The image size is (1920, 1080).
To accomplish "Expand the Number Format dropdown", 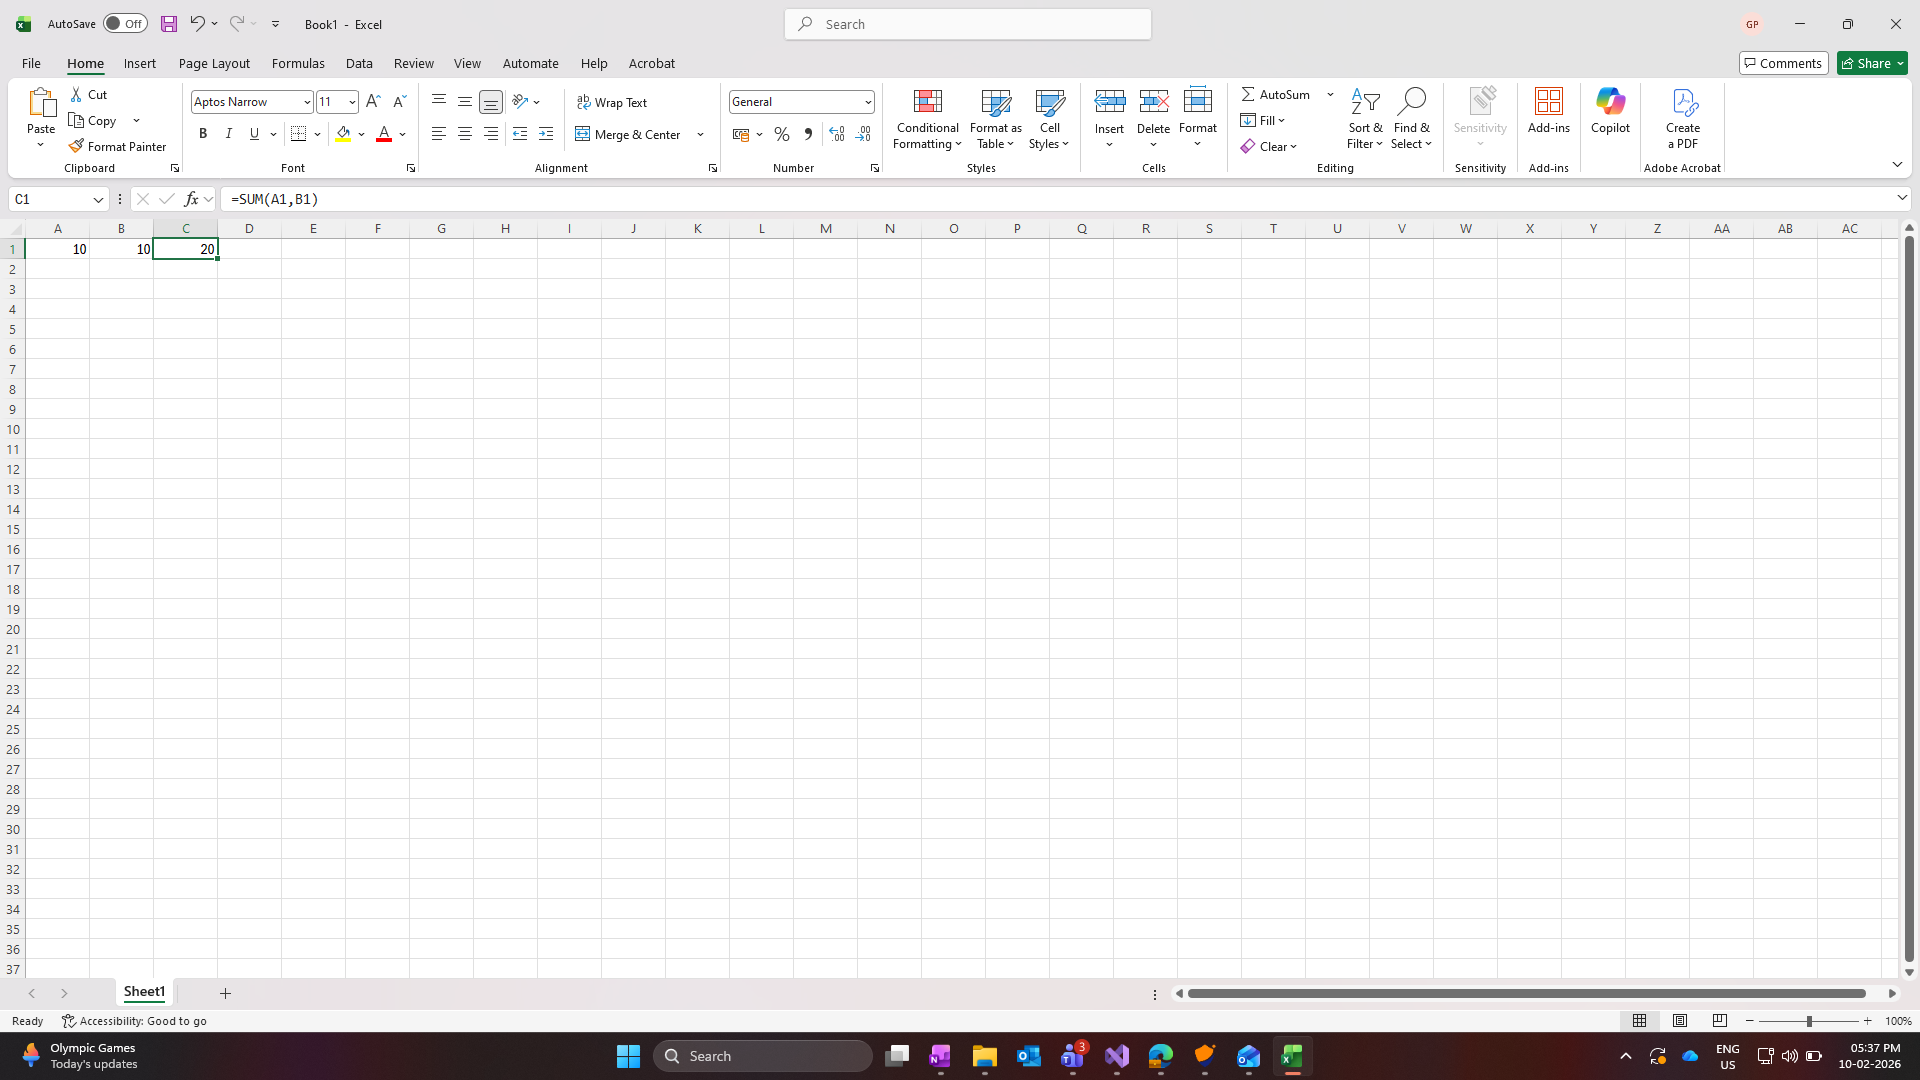I will [x=867, y=101].
